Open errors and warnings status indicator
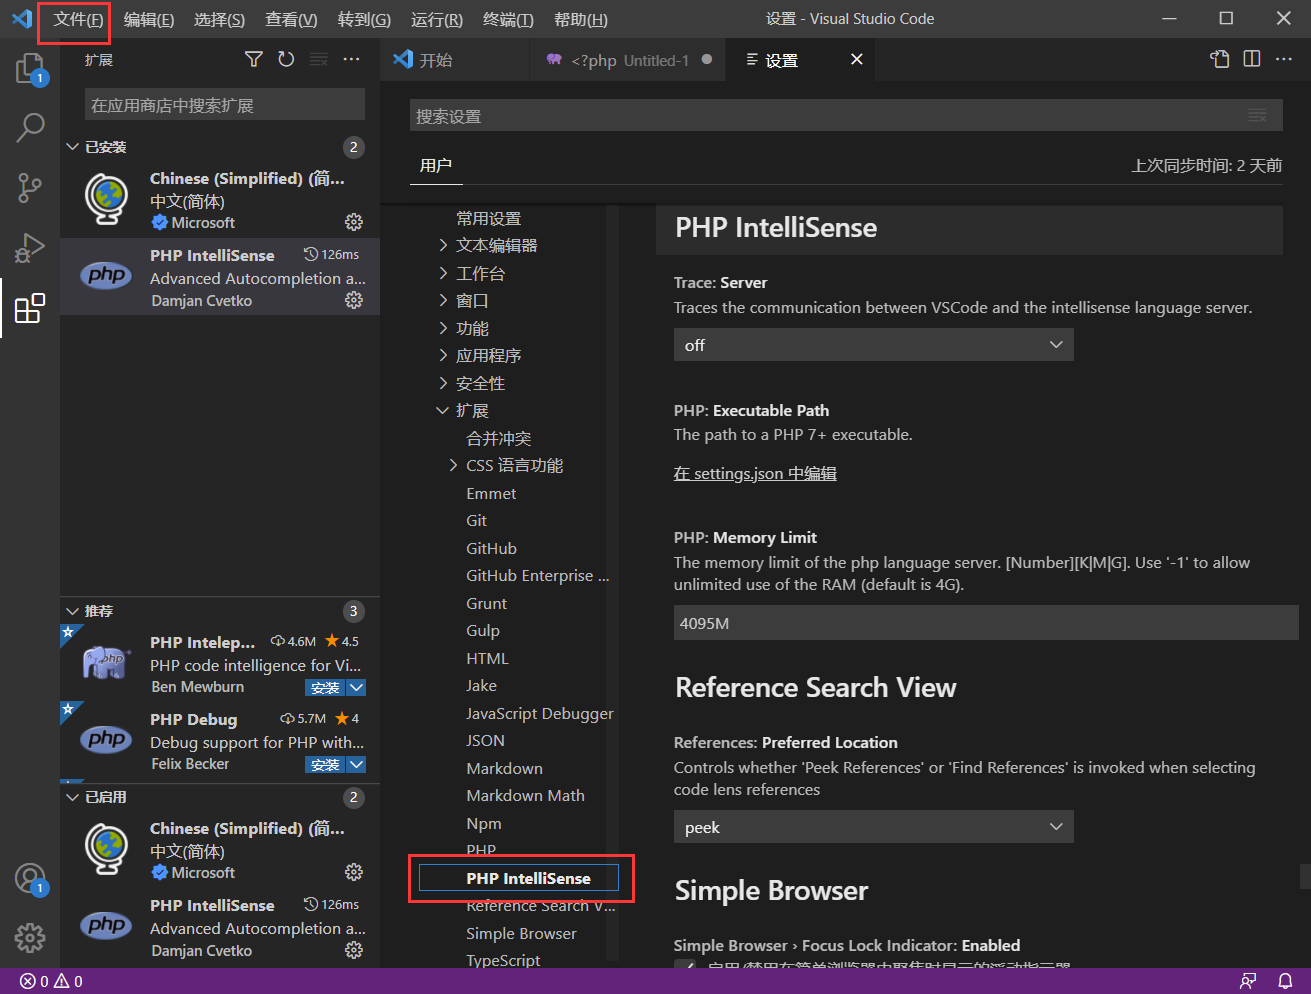Image resolution: width=1311 pixels, height=994 pixels. [51, 981]
